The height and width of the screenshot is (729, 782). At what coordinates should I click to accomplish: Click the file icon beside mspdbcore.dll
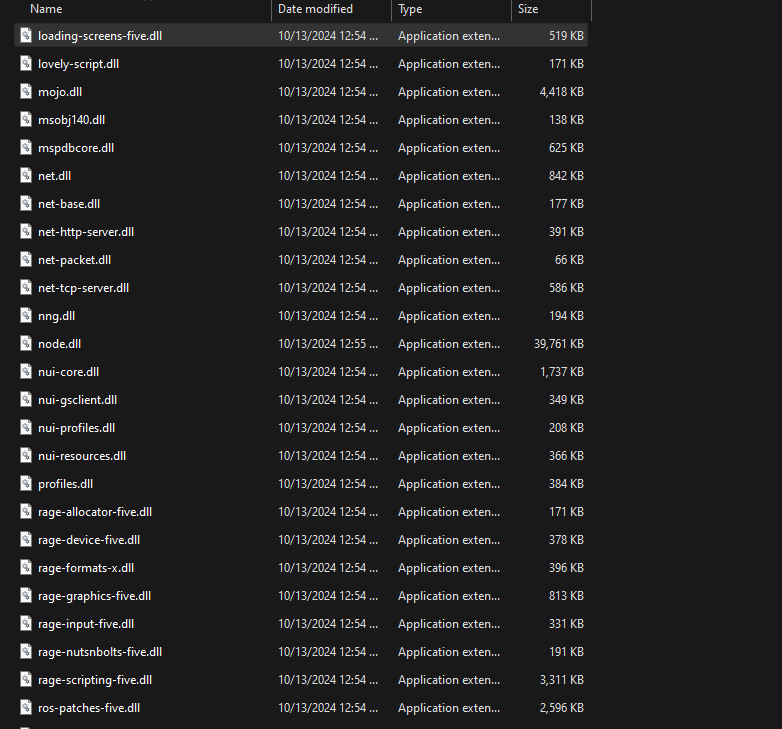coord(26,147)
